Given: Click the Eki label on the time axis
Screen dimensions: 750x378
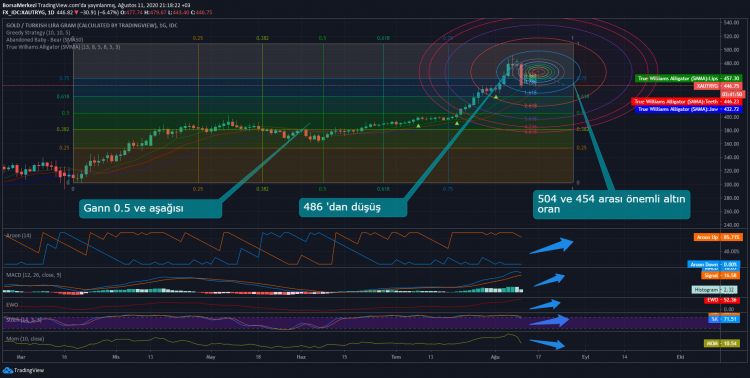Looking at the screenshot, I should (x=681, y=357).
